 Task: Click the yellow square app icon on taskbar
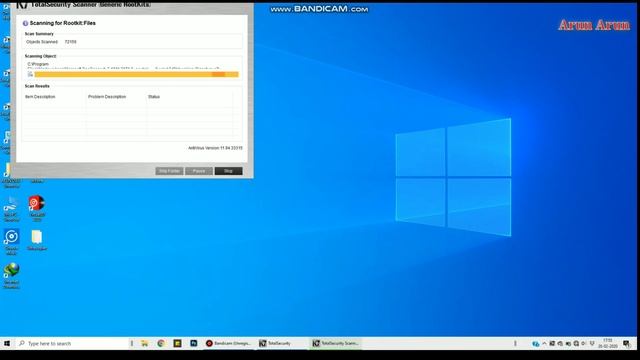pos(177,343)
